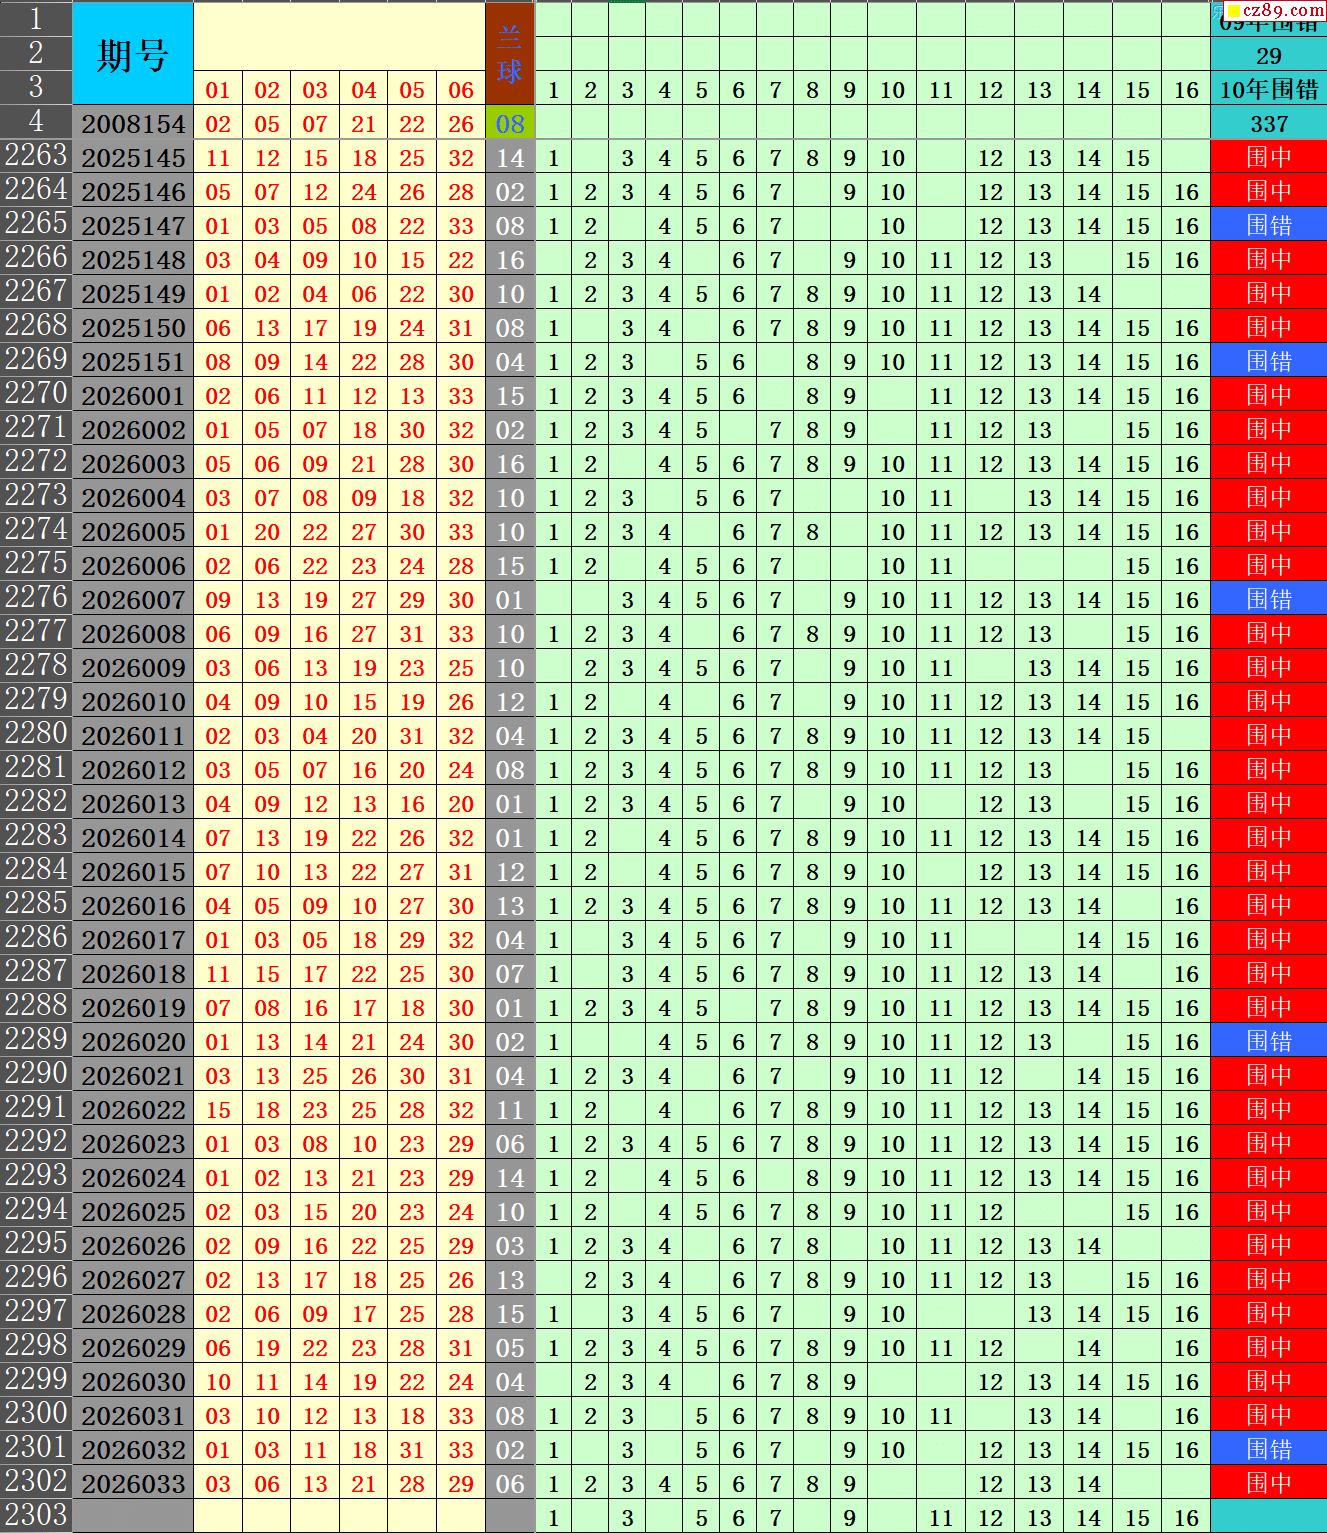Select red ball 16 in row 2026012
This screenshot has width=1327, height=1533.
pos(364,769)
